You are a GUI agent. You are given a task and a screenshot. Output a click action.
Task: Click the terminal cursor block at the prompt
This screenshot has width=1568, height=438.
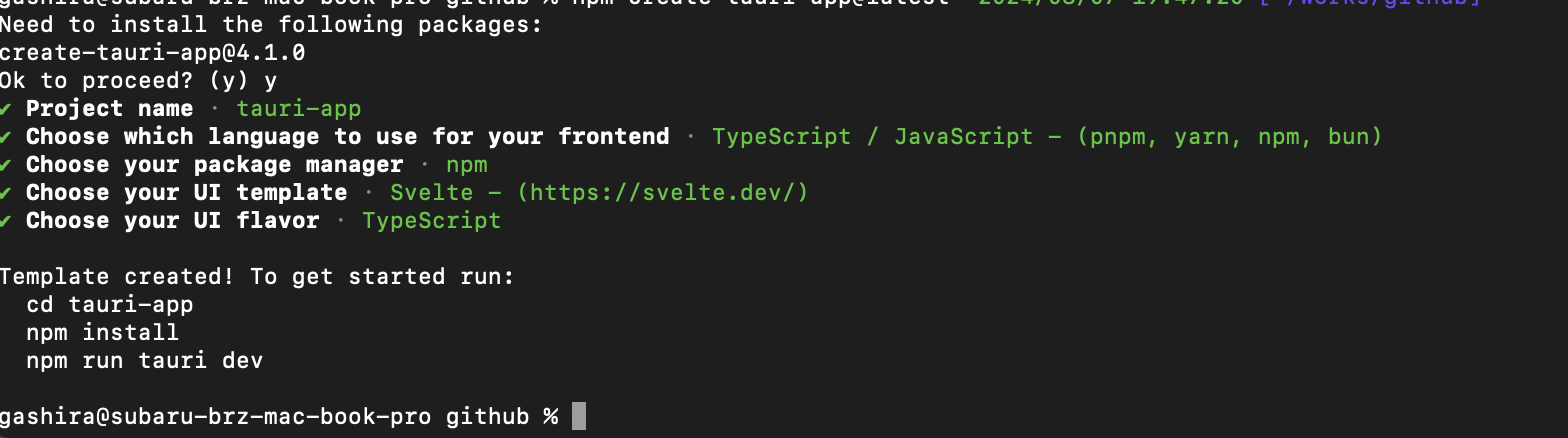tap(578, 416)
